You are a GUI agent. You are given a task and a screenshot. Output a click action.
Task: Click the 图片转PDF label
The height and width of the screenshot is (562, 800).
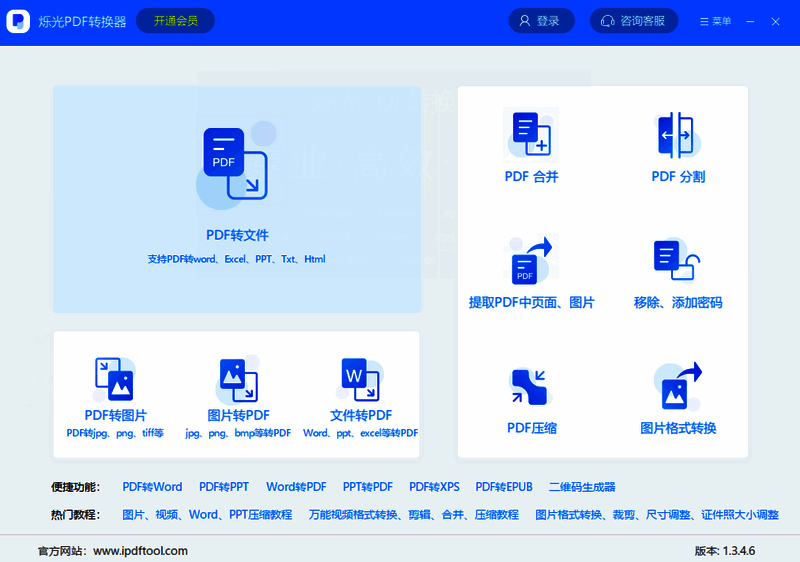[238, 415]
